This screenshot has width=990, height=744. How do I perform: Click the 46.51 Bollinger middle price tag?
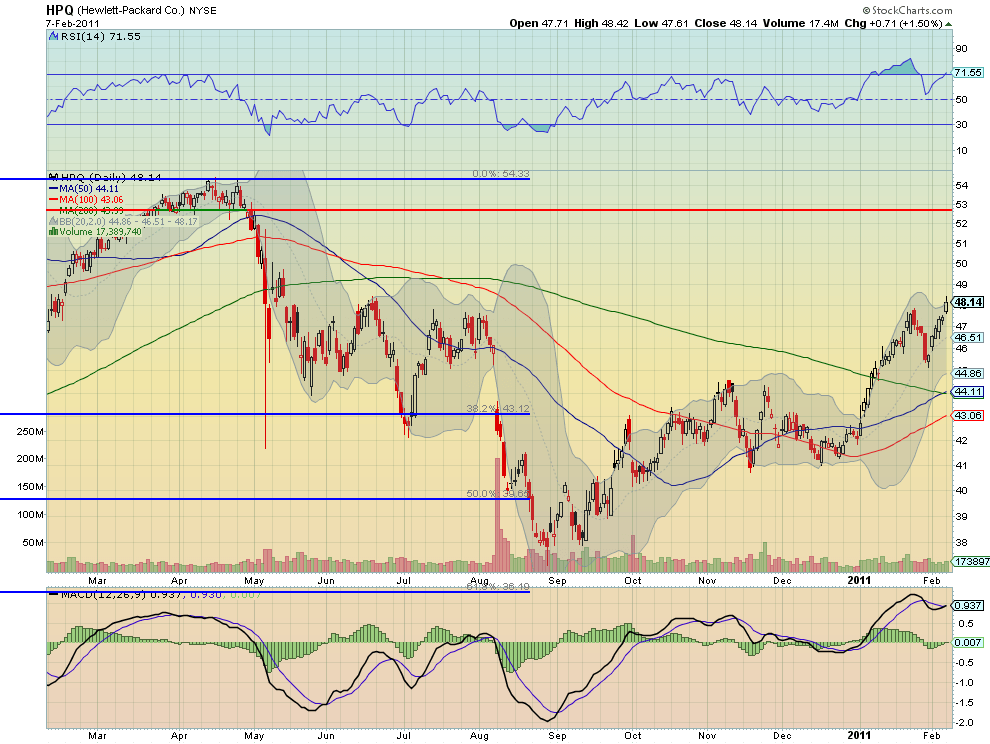(x=968, y=337)
